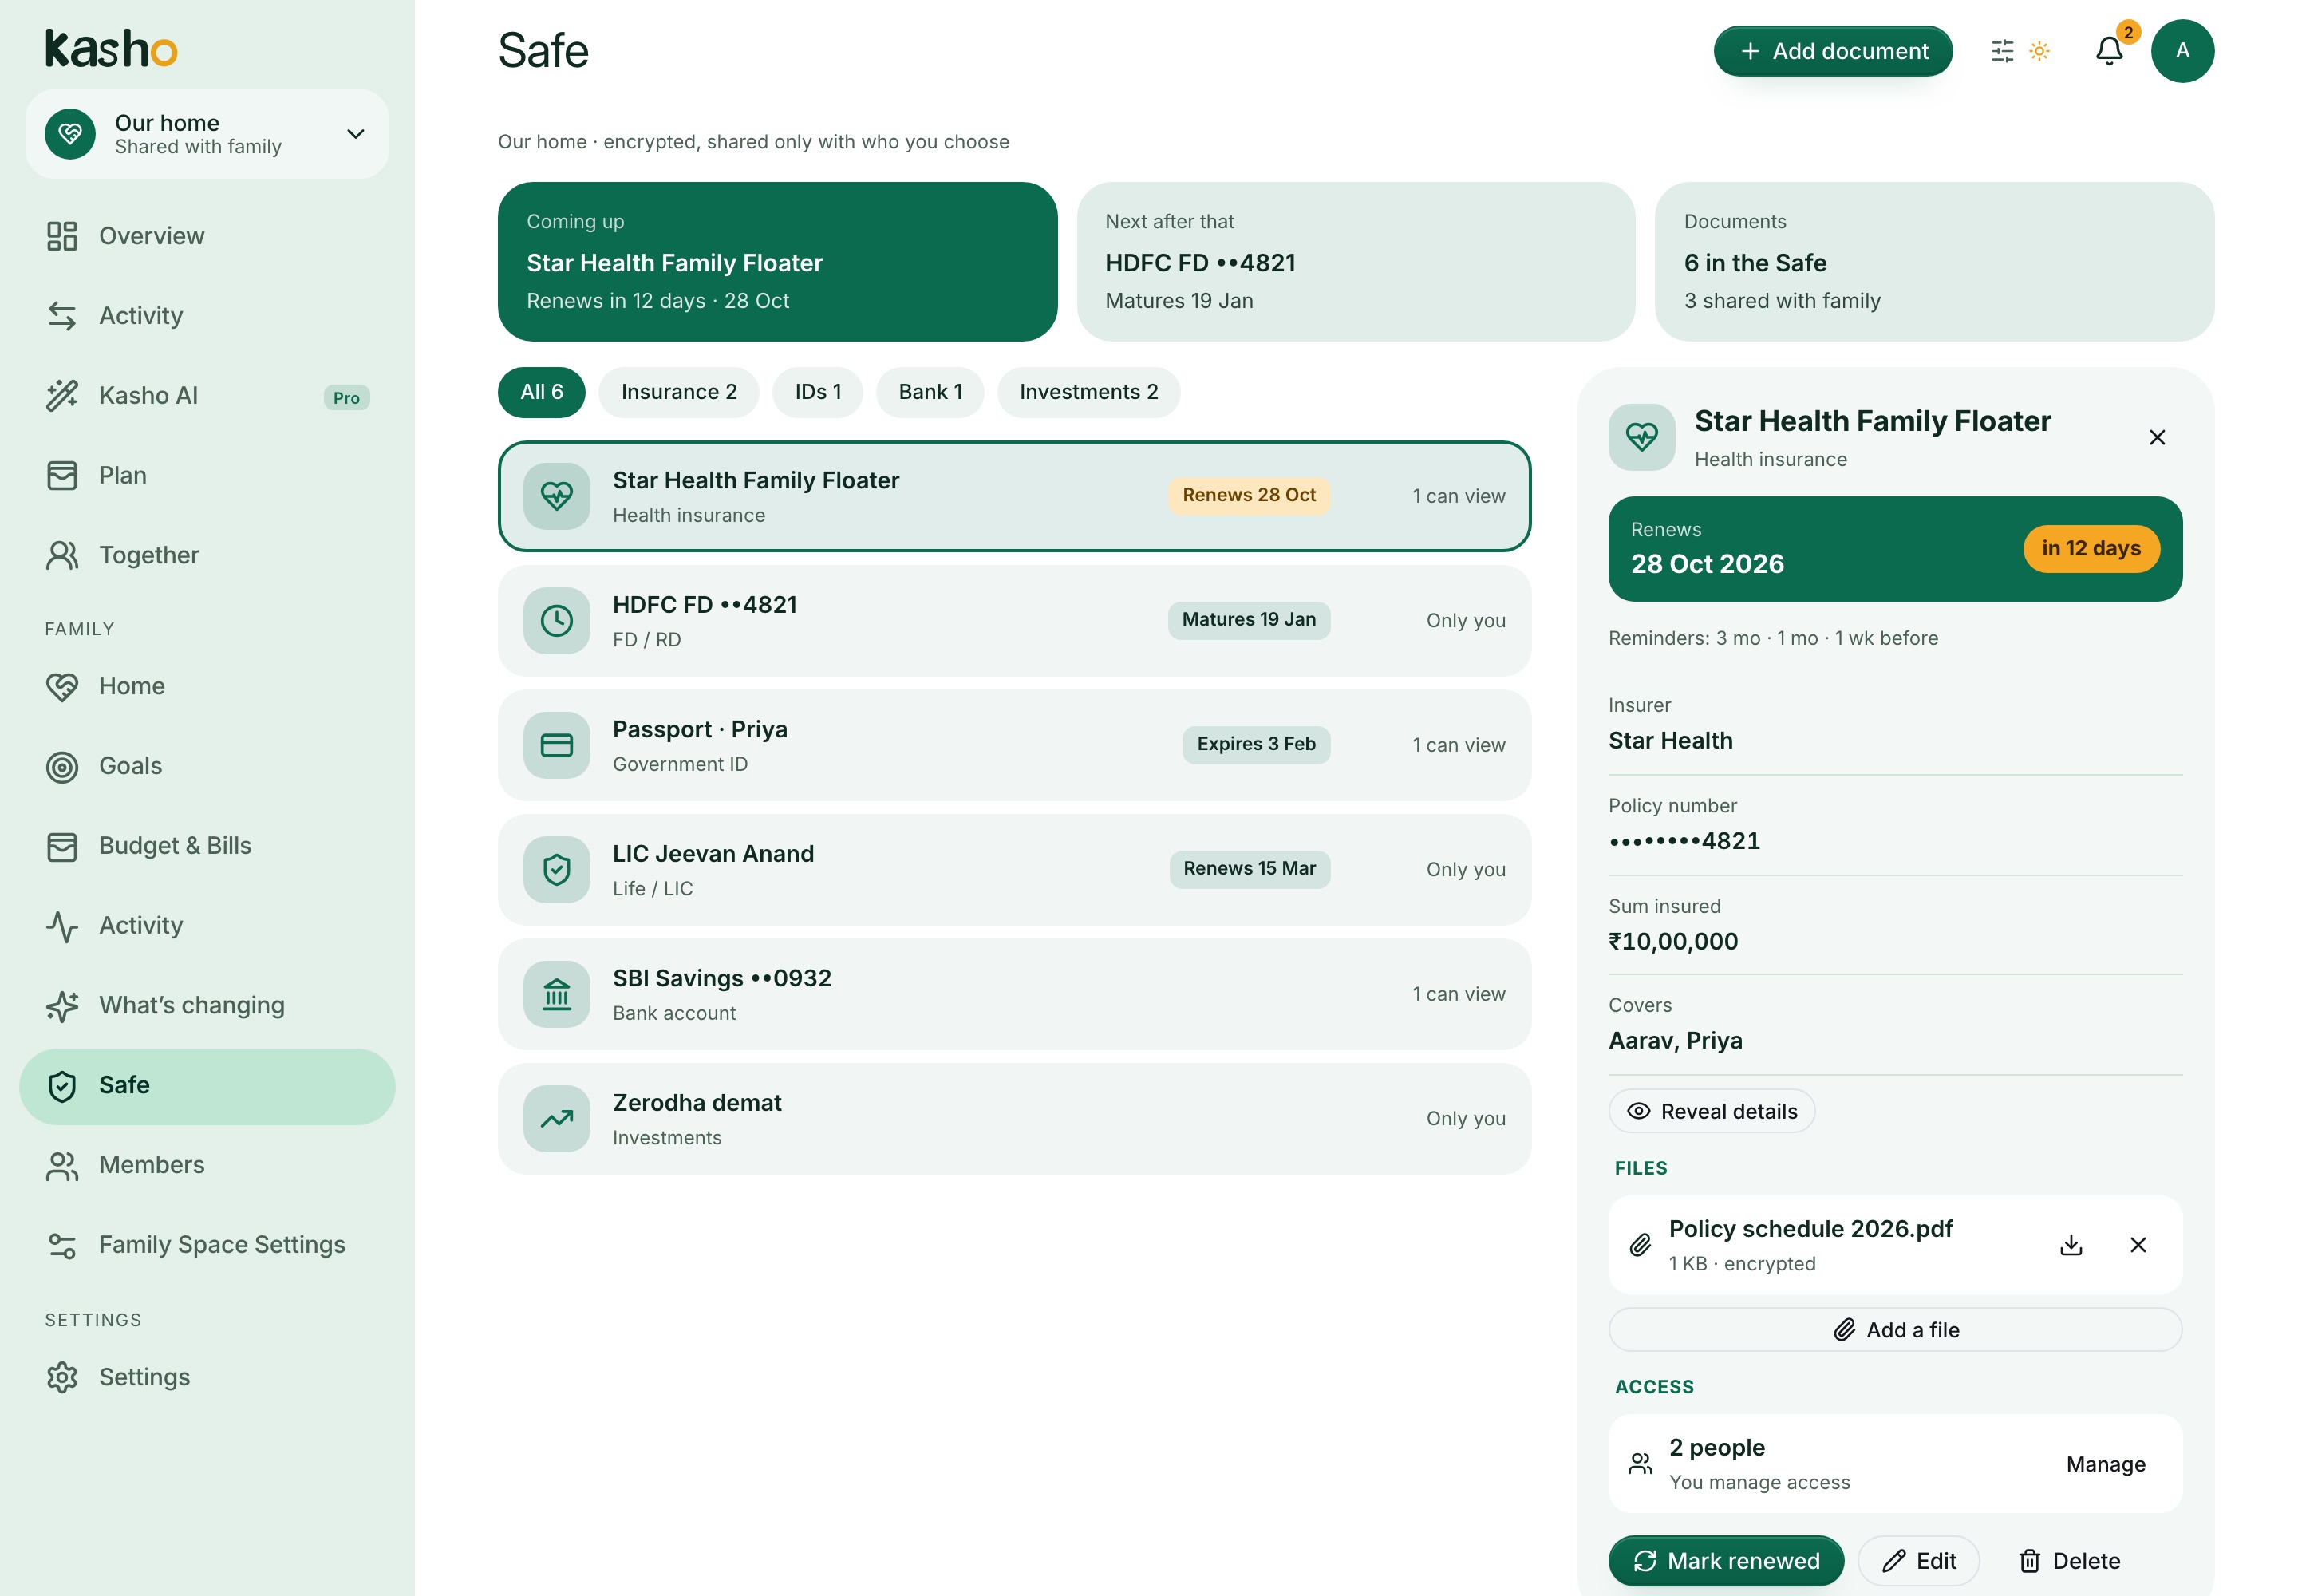The width and height of the screenshot is (2298, 1596).
Task: Filter by the Investments 2 tab
Action: [x=1088, y=392]
